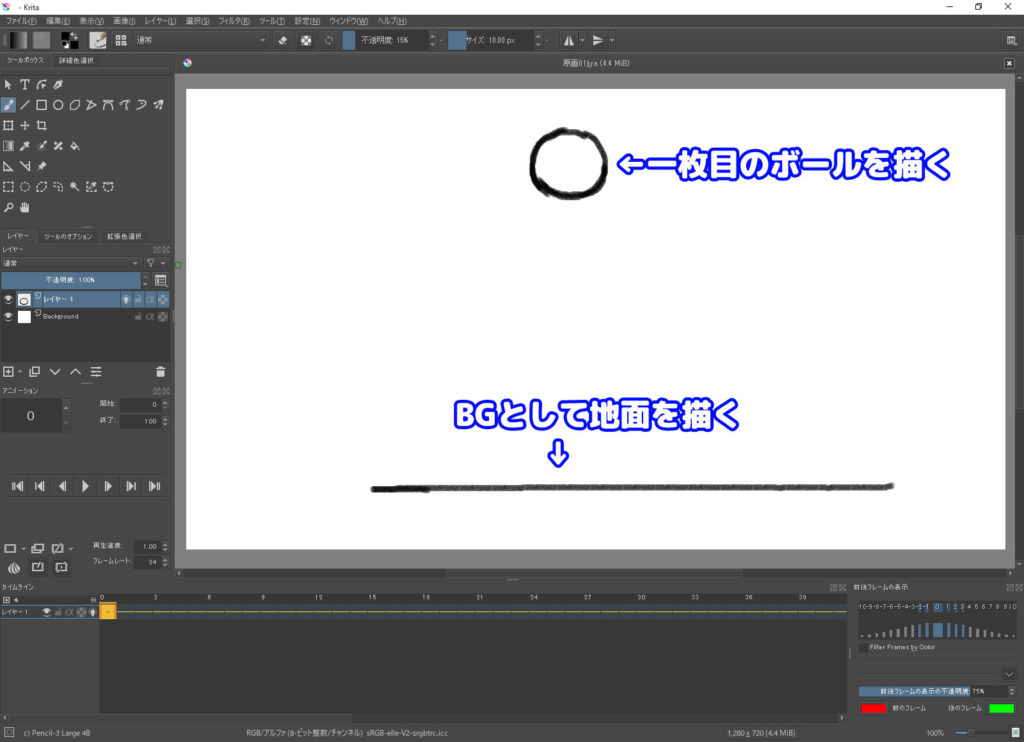Image resolution: width=1024 pixels, height=742 pixels.
Task: Select the Text tool
Action: (25, 84)
